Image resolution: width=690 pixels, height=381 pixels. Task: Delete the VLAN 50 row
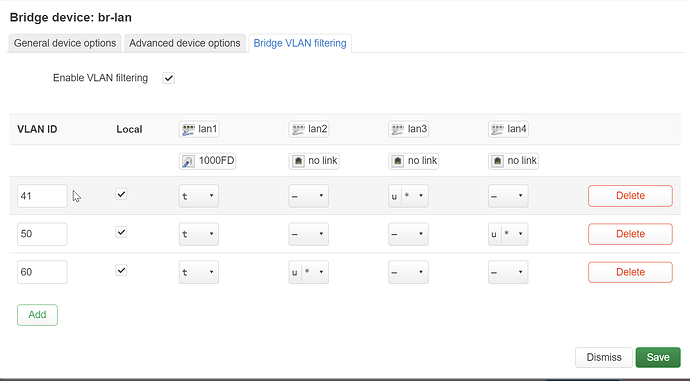tap(630, 234)
